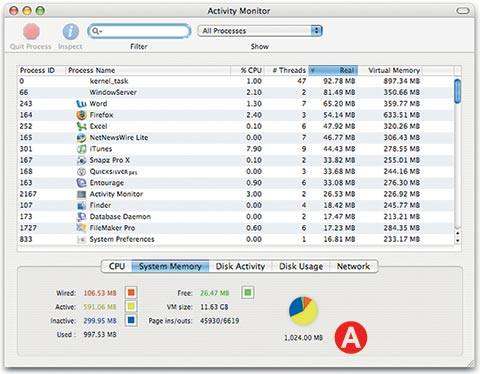480x374 pixels.
Task: Click the orange Wired color swatch
Action: pos(131,293)
